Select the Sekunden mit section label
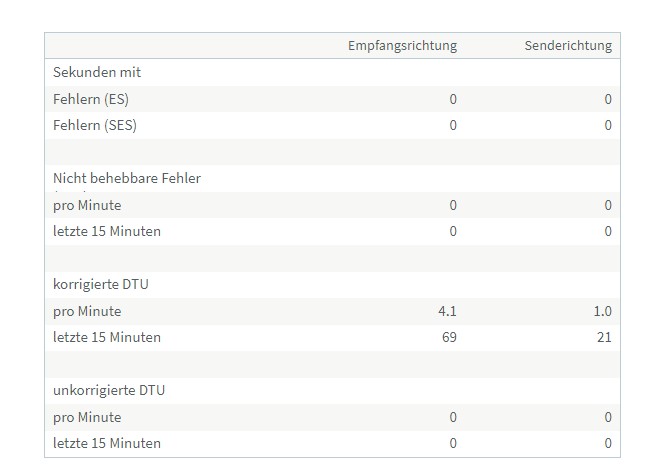646x470 pixels. [97, 72]
